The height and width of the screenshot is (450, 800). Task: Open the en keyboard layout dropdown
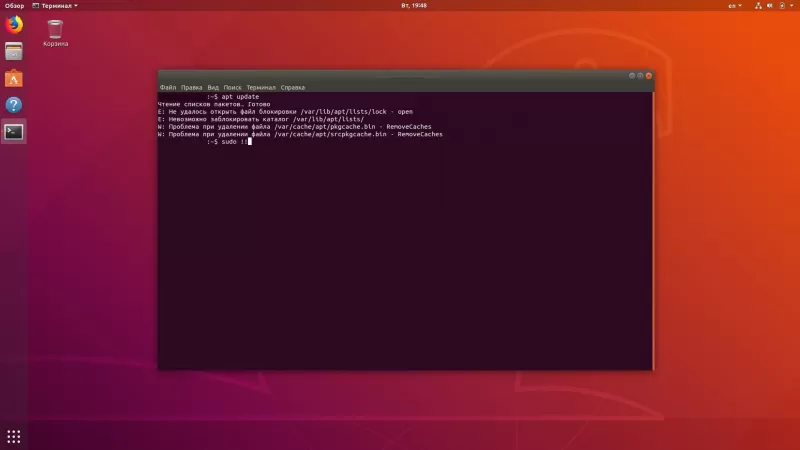pyautogui.click(x=735, y=6)
